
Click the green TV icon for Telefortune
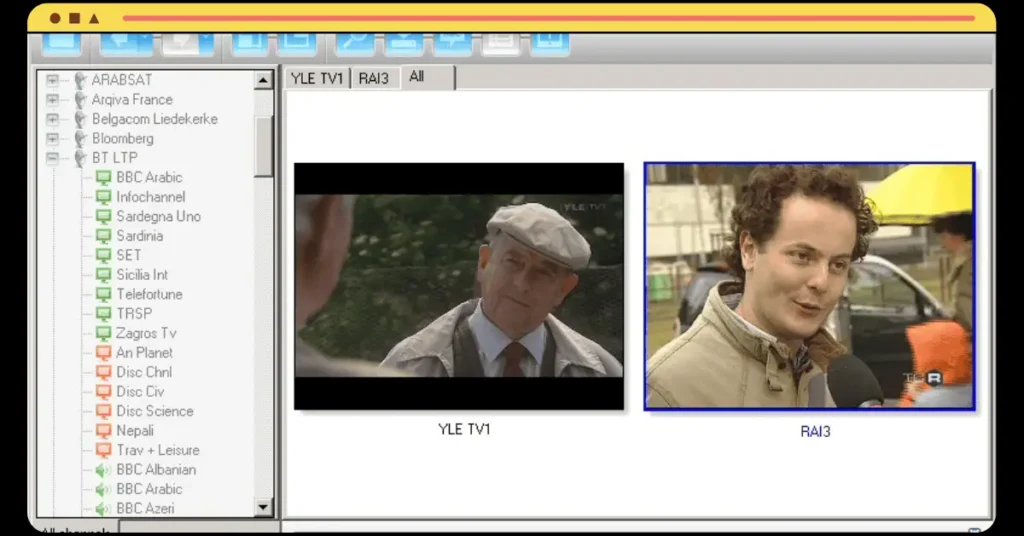[x=103, y=294]
